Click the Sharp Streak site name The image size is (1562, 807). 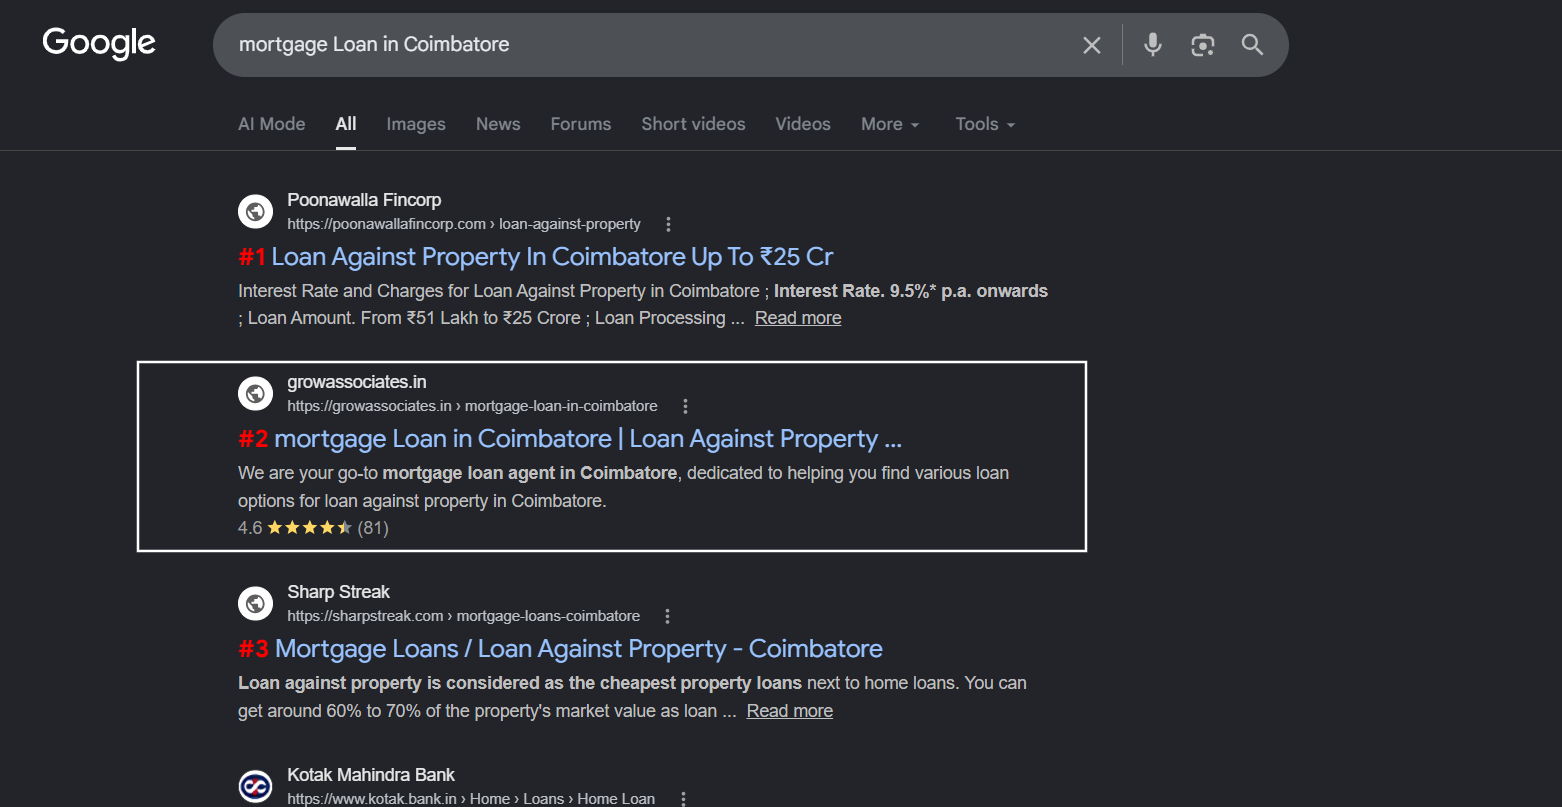coord(338,592)
